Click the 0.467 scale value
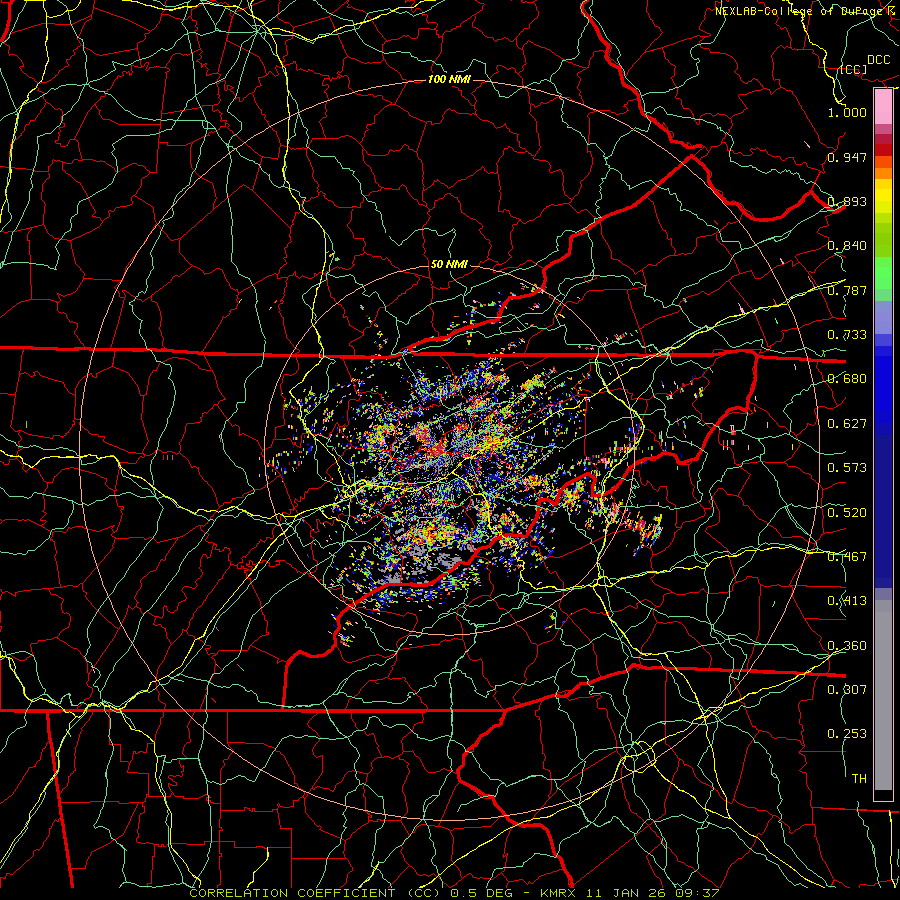The width and height of the screenshot is (900, 900). tap(847, 557)
